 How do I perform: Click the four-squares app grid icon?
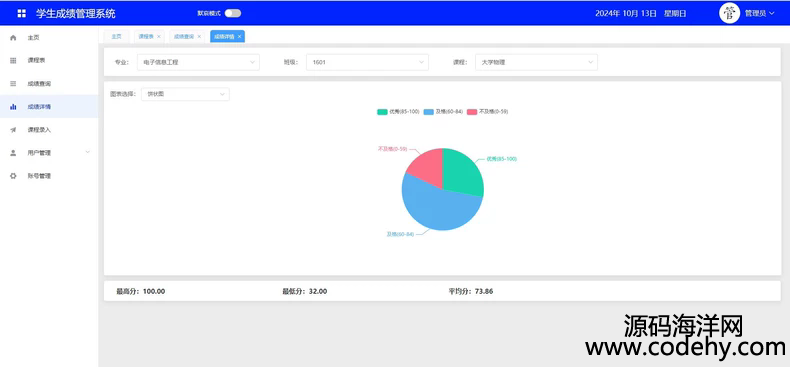pyautogui.click(x=22, y=14)
